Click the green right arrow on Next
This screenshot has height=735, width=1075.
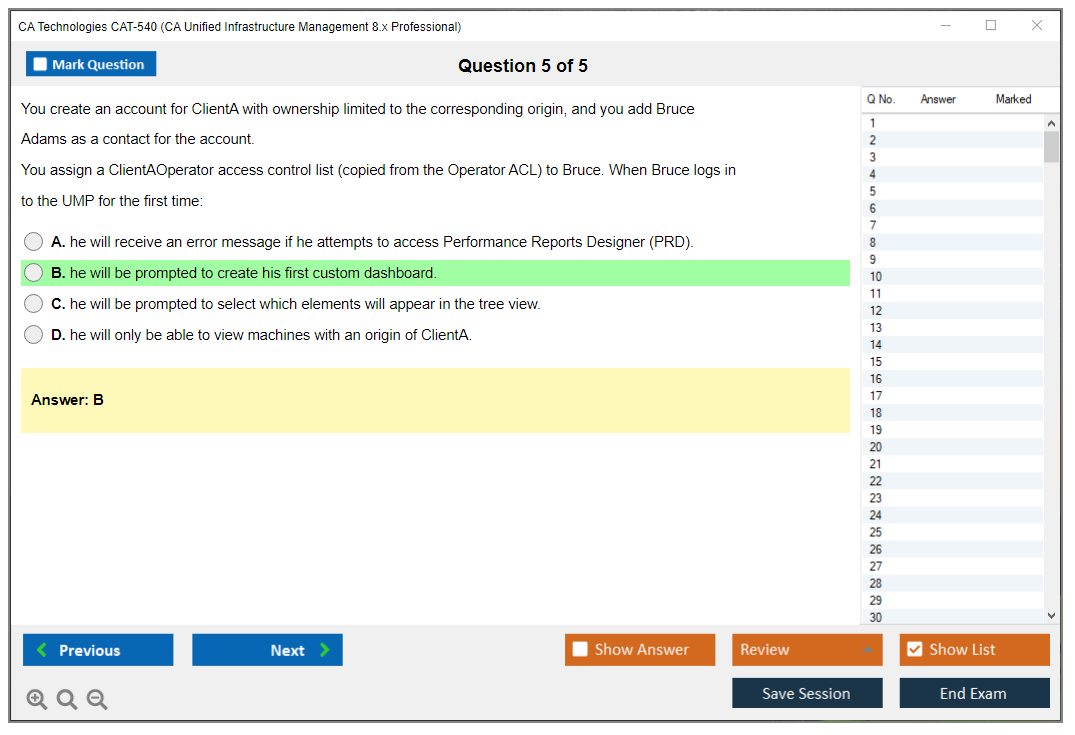324,650
